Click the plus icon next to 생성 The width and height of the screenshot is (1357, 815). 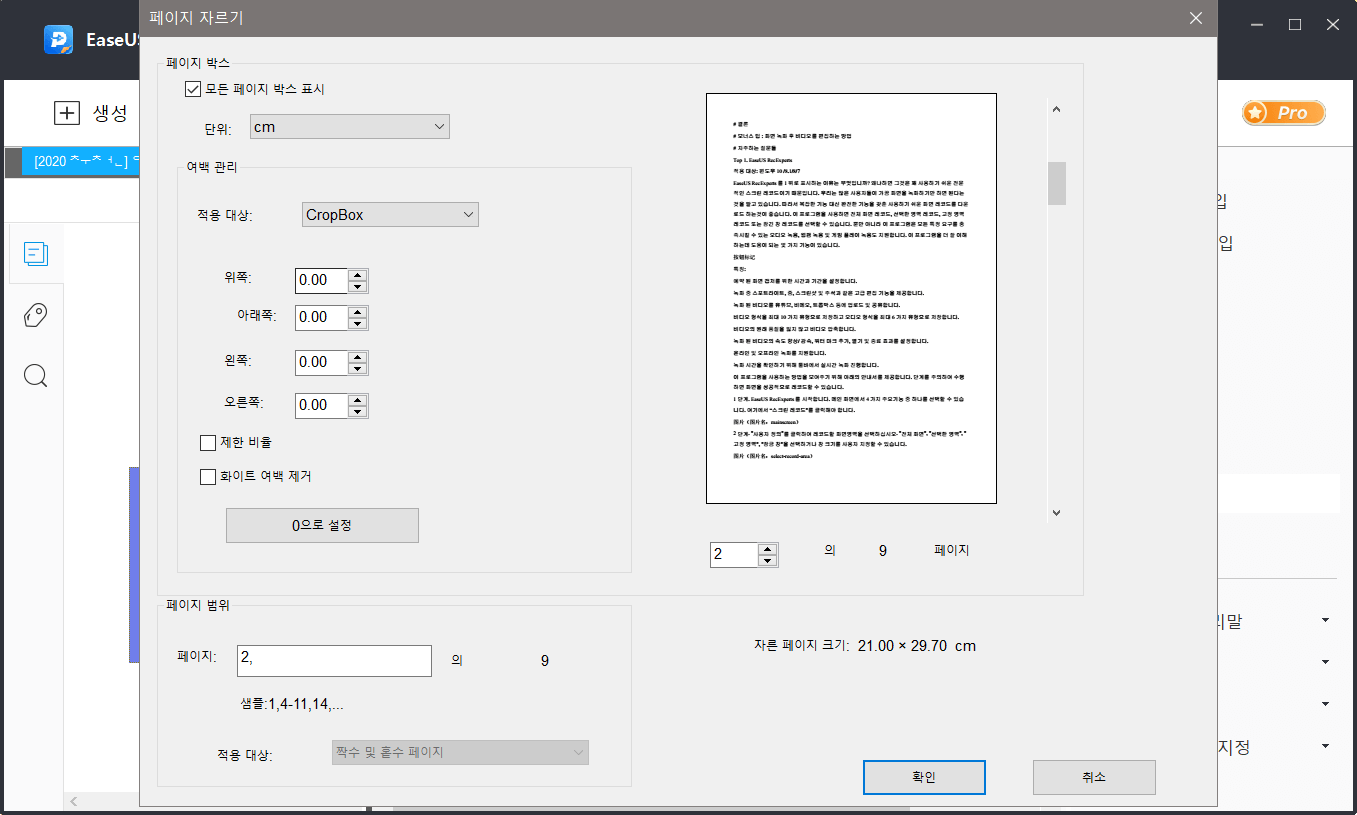(66, 113)
